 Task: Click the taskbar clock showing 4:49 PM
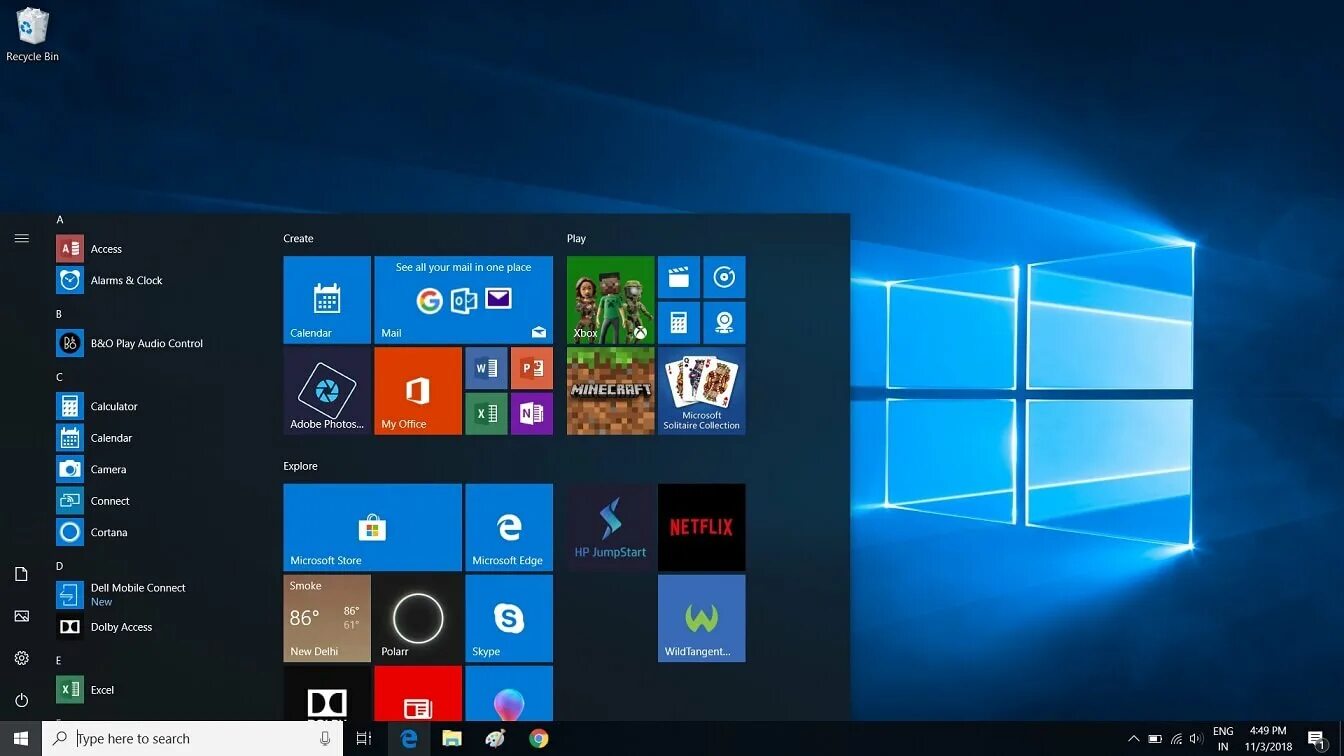[1268, 739]
